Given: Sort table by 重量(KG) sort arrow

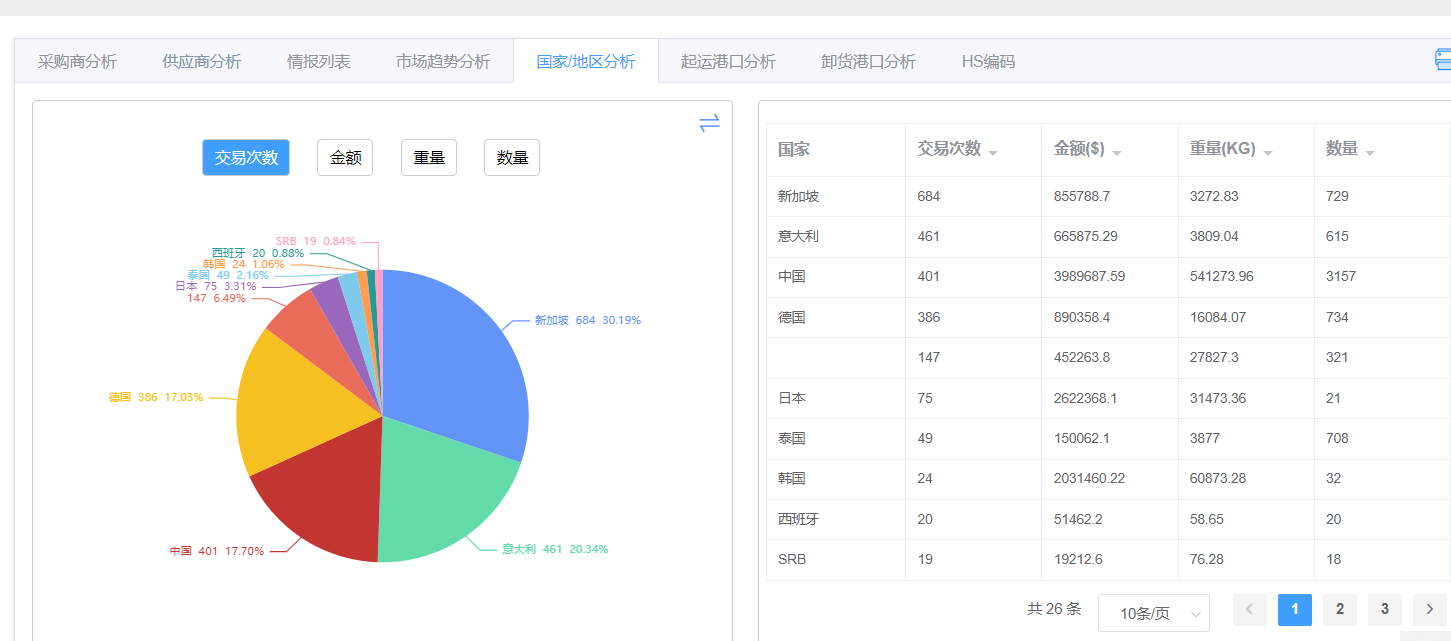Looking at the screenshot, I should [x=1268, y=153].
